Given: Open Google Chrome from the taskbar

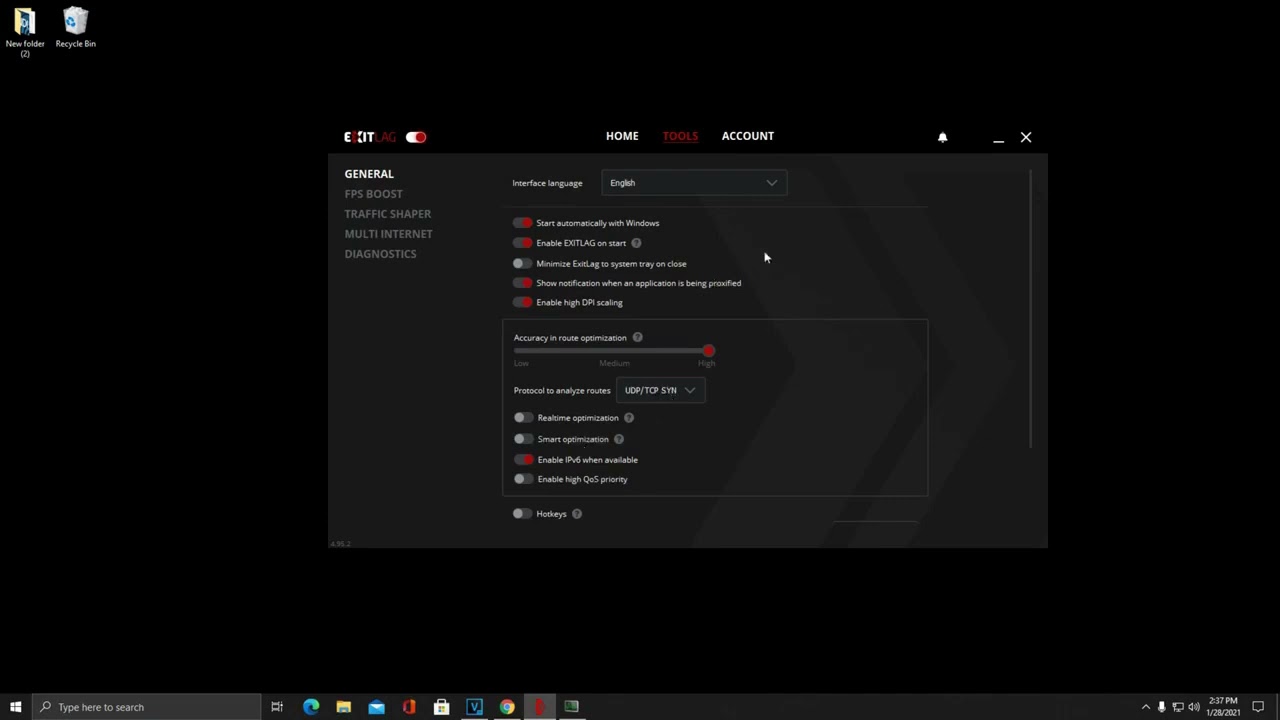Looking at the screenshot, I should click(507, 707).
